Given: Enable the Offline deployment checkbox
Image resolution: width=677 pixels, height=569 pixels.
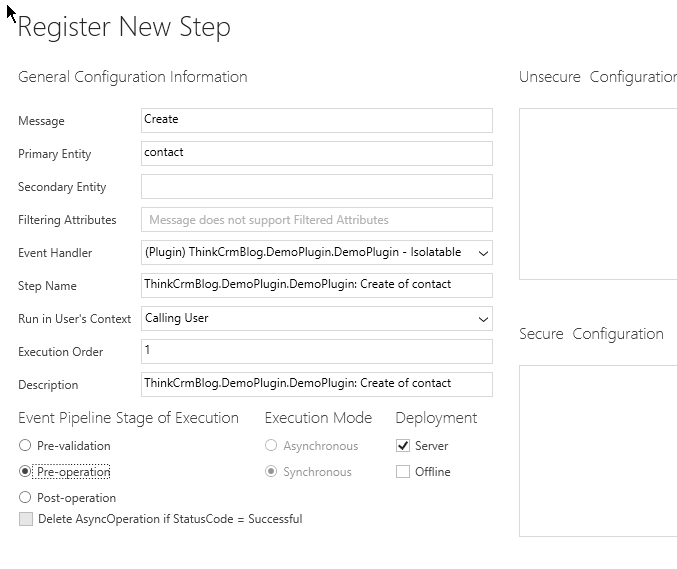Looking at the screenshot, I should [403, 471].
